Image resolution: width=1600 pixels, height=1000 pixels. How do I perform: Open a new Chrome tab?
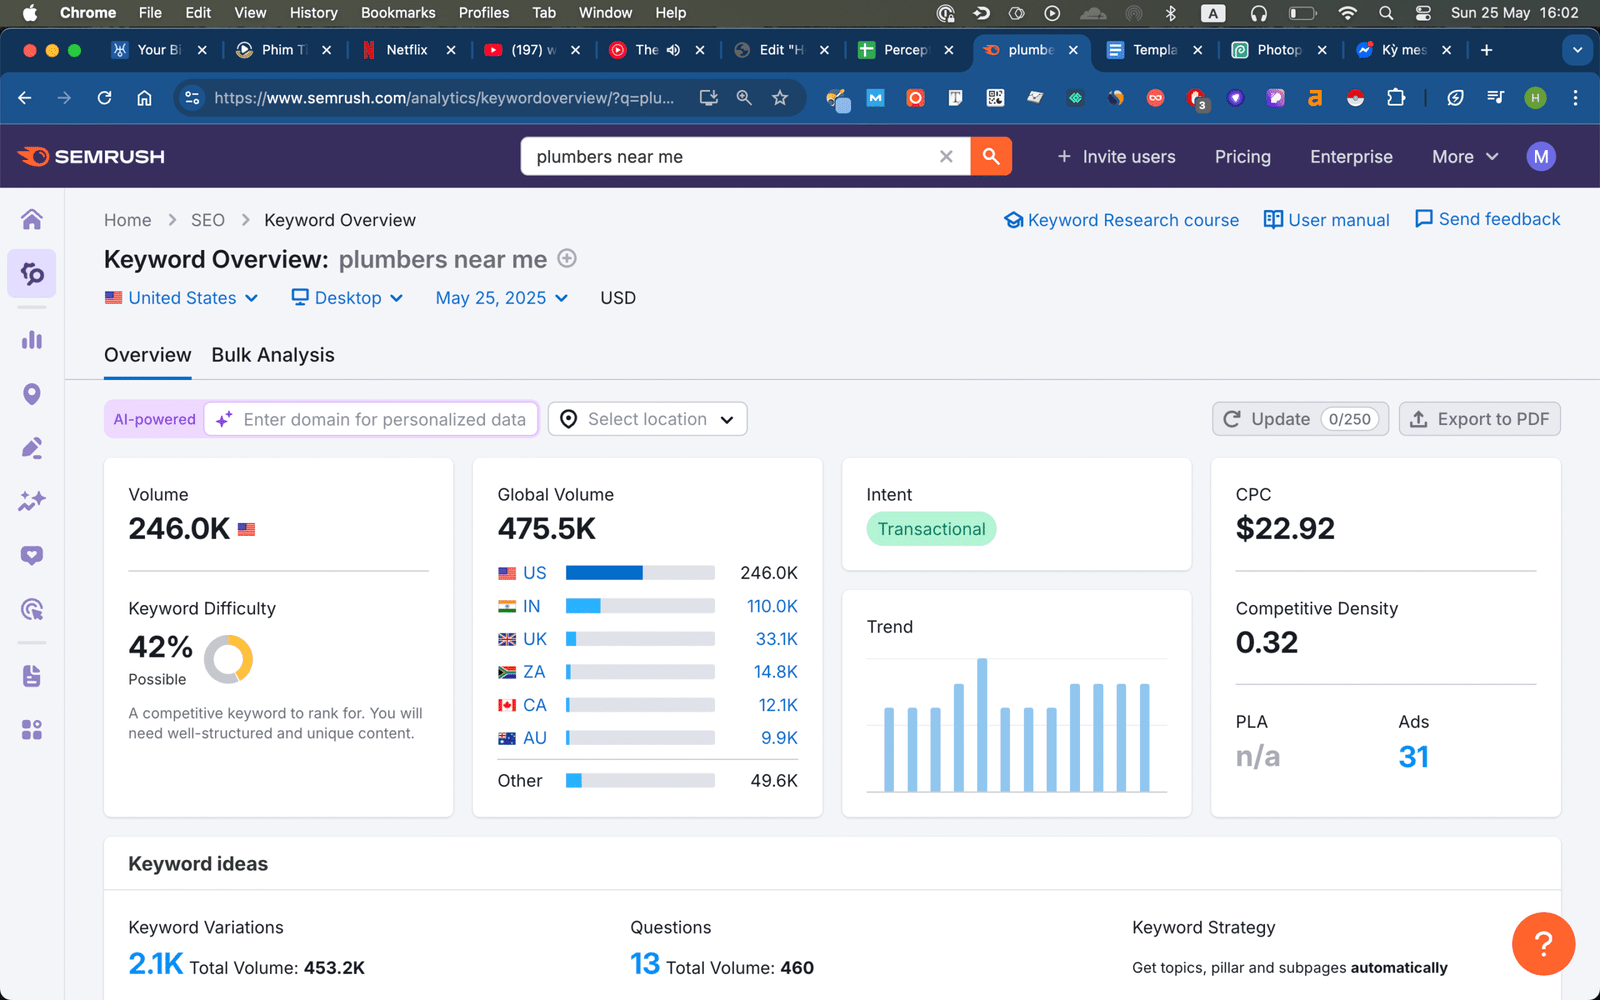pyautogui.click(x=1486, y=50)
